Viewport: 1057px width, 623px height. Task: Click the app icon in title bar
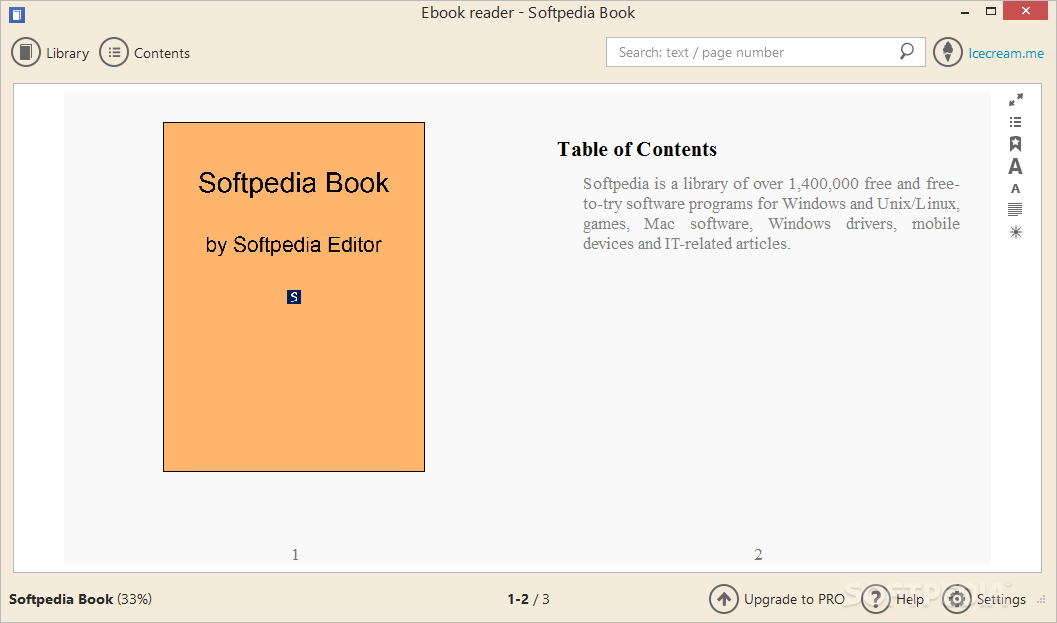click(x=17, y=13)
